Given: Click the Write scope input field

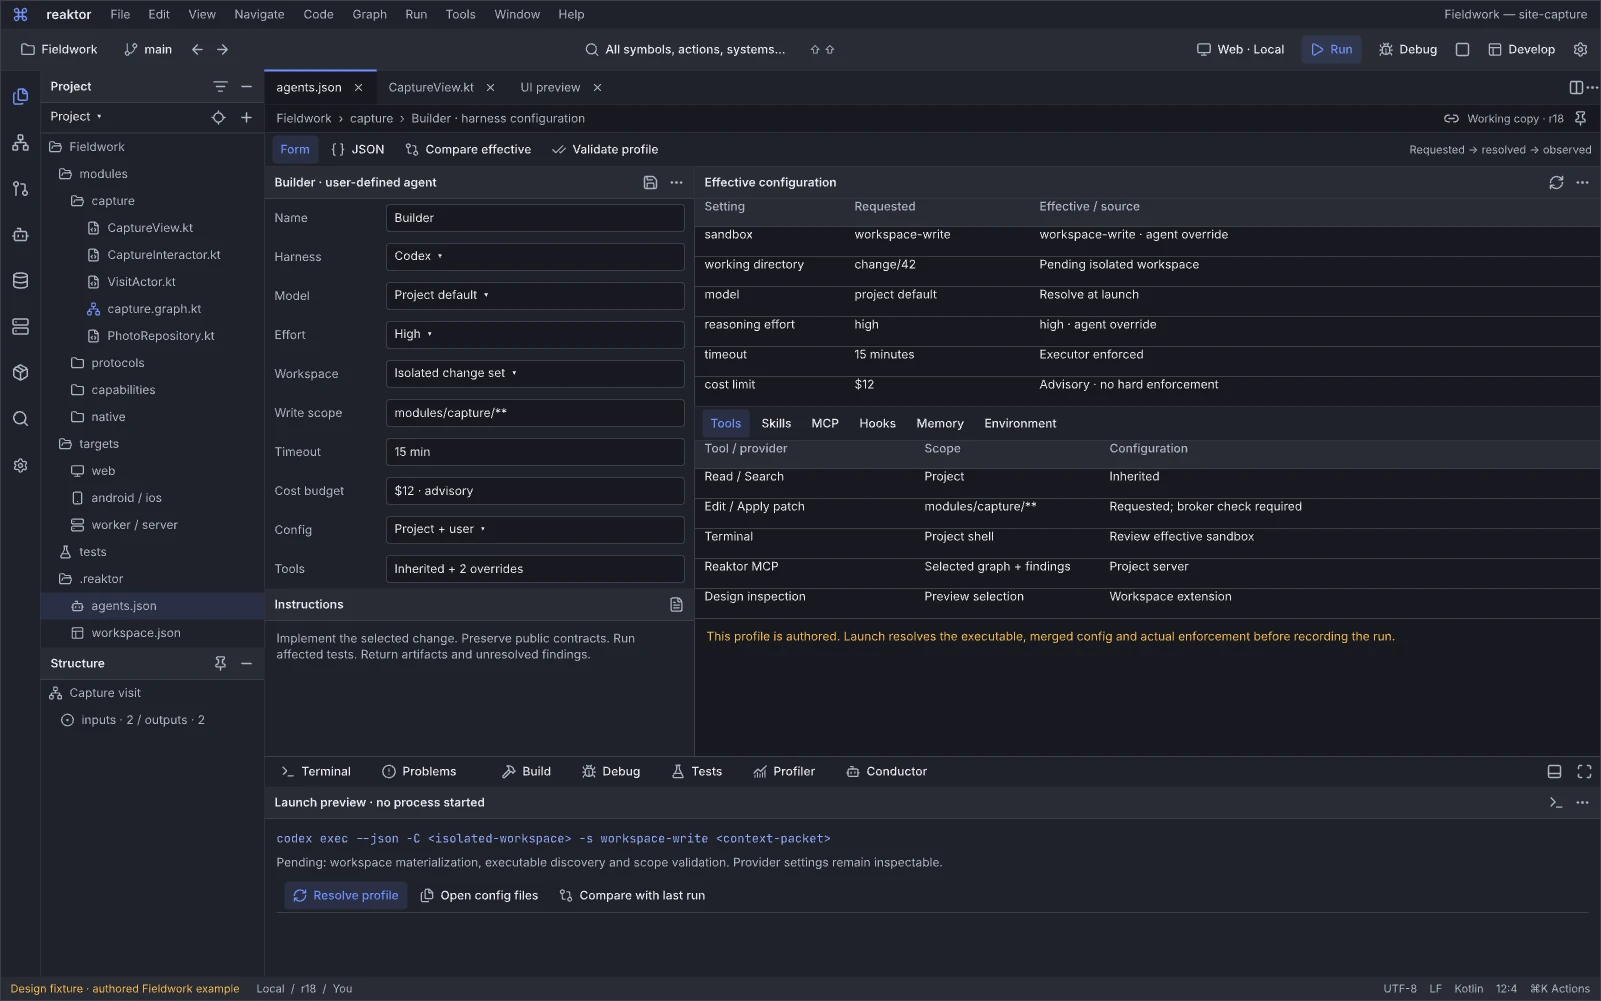Looking at the screenshot, I should (535, 412).
